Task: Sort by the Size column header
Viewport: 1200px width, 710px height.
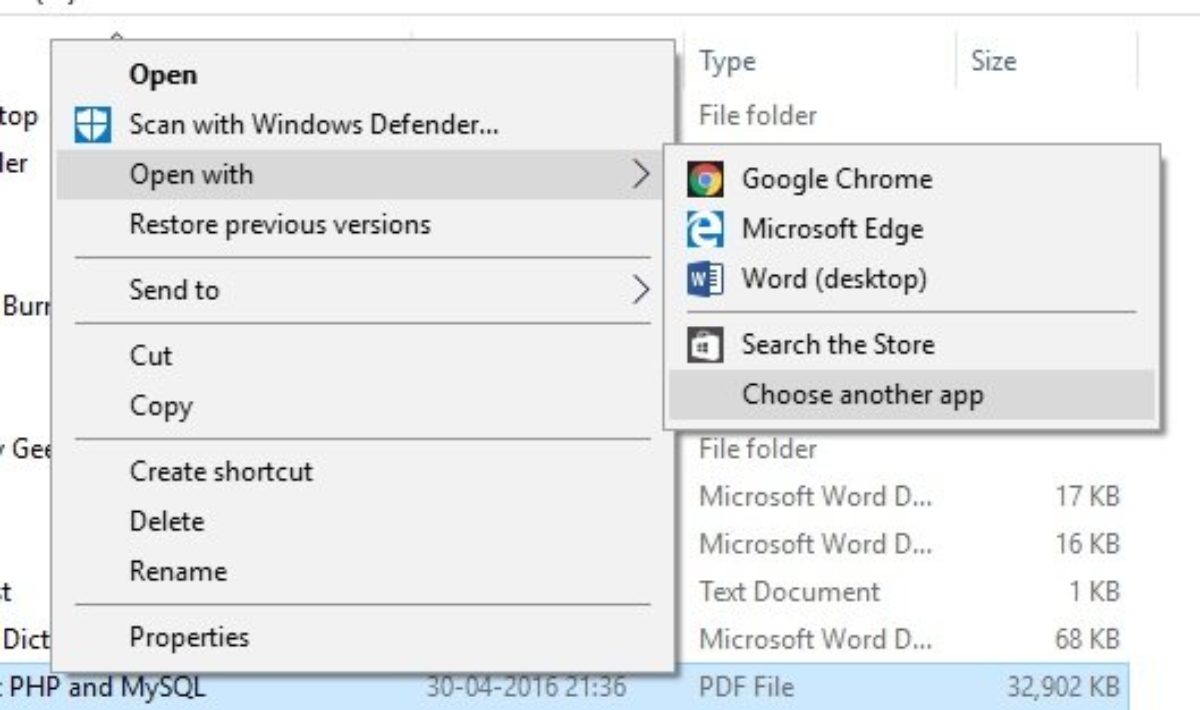Action: click(993, 62)
